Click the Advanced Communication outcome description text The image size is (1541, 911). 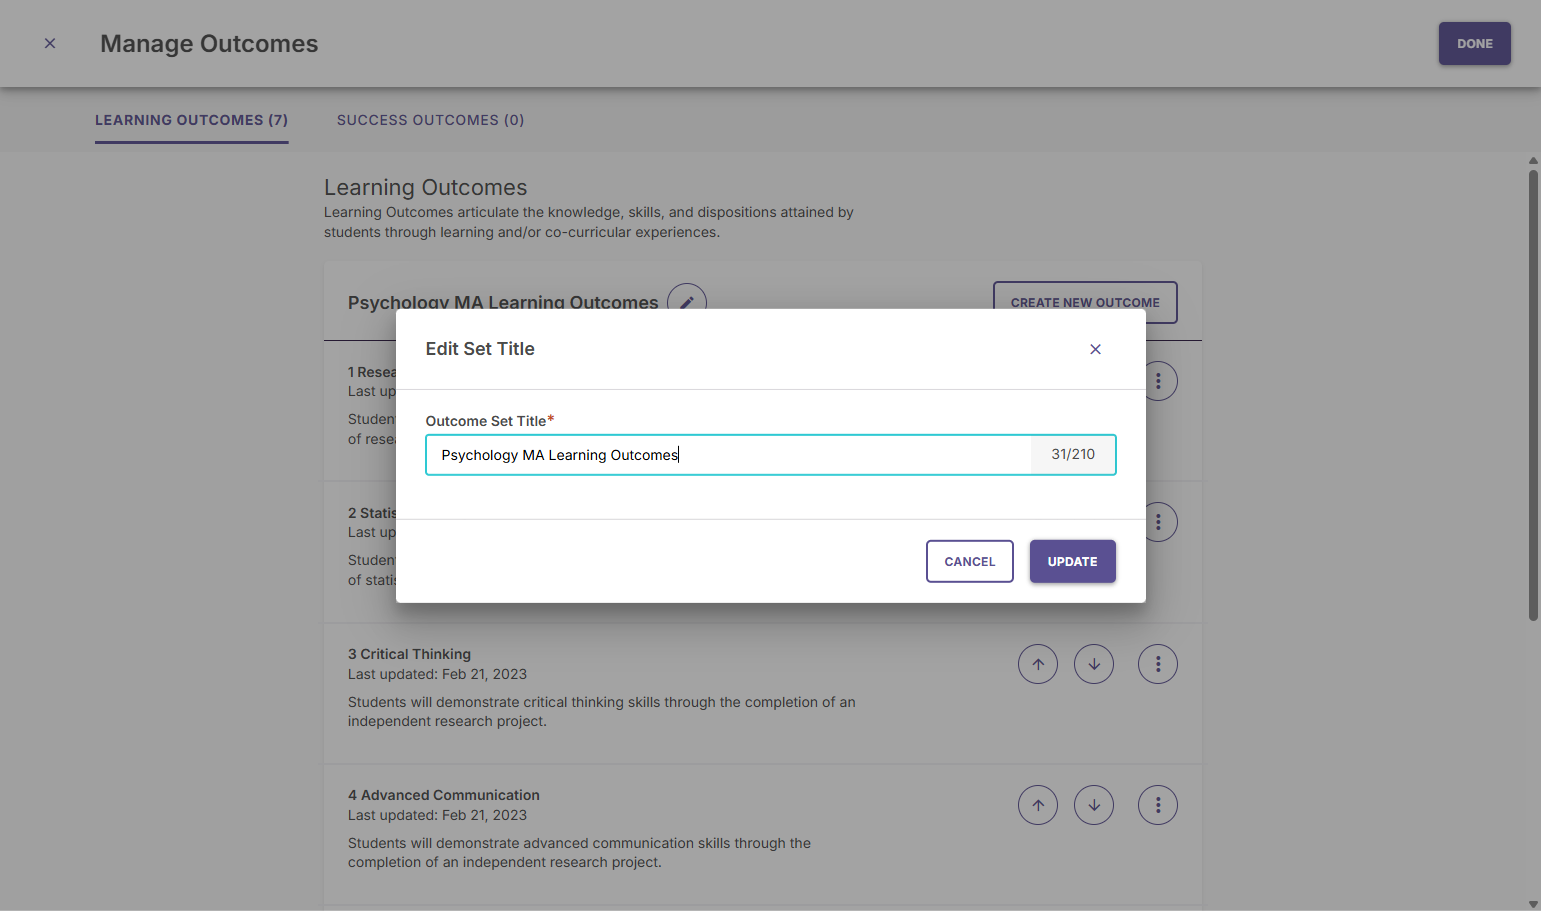coord(579,853)
